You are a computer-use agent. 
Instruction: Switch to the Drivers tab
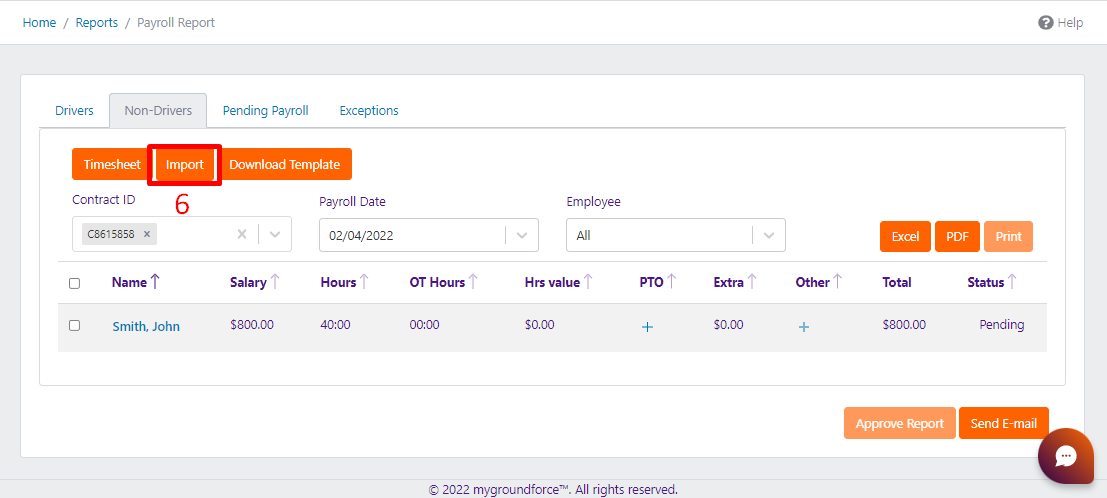click(x=74, y=111)
